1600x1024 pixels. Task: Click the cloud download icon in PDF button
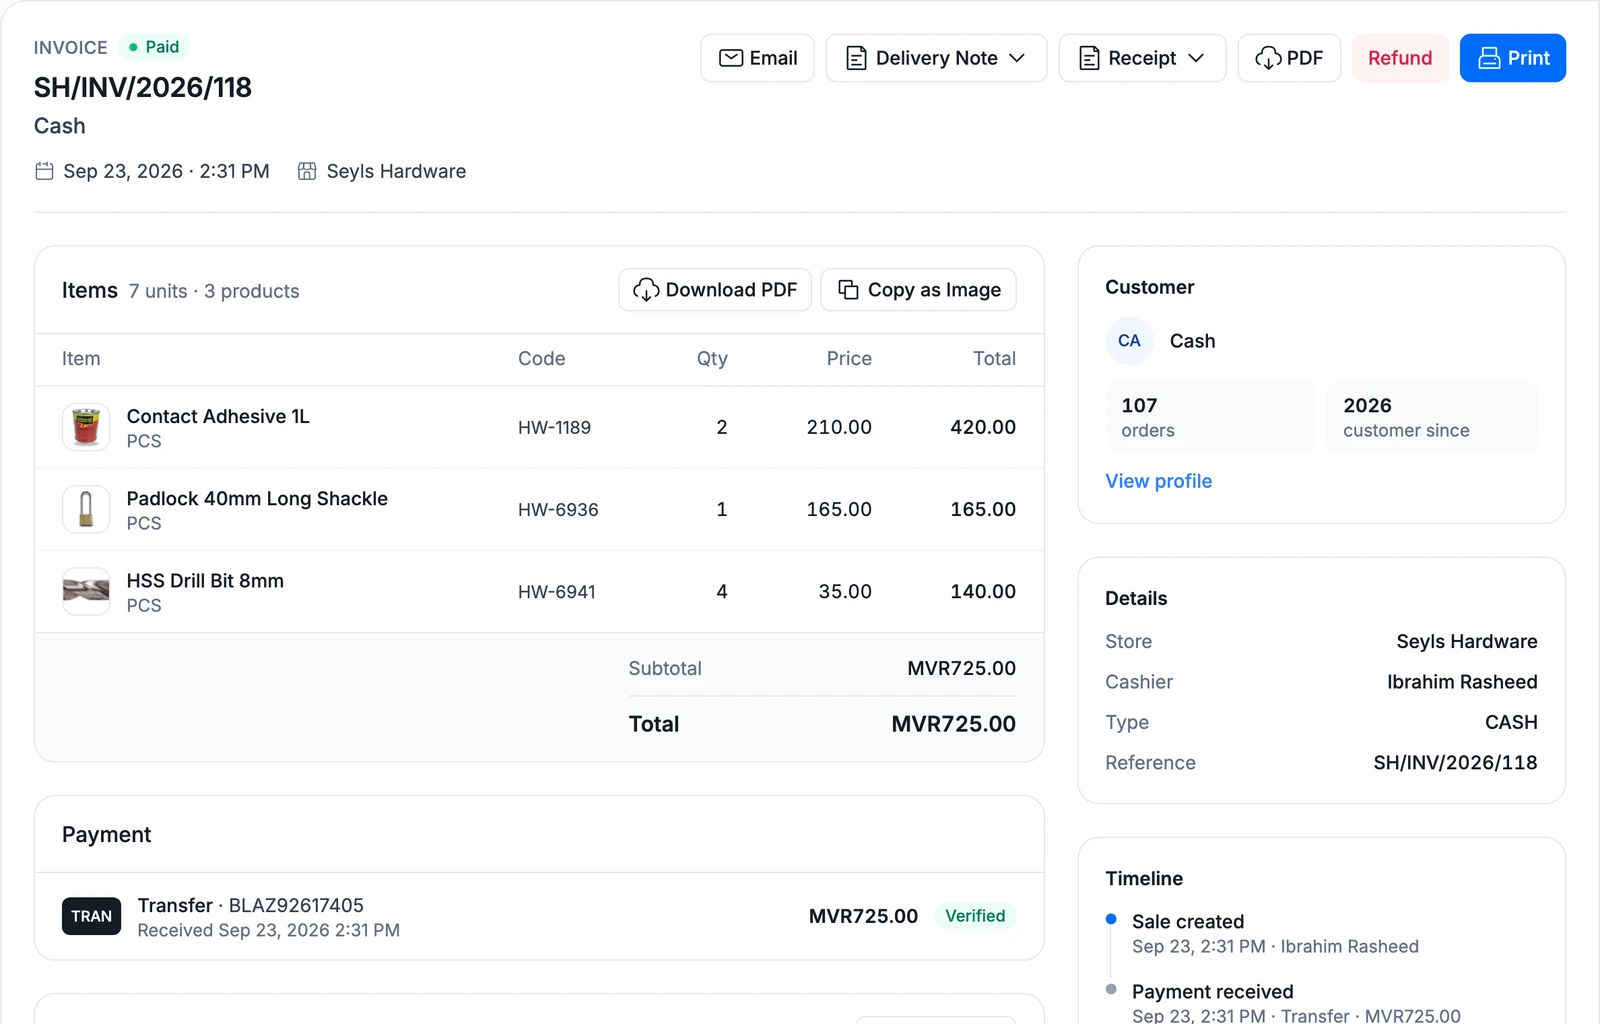tap(1268, 58)
